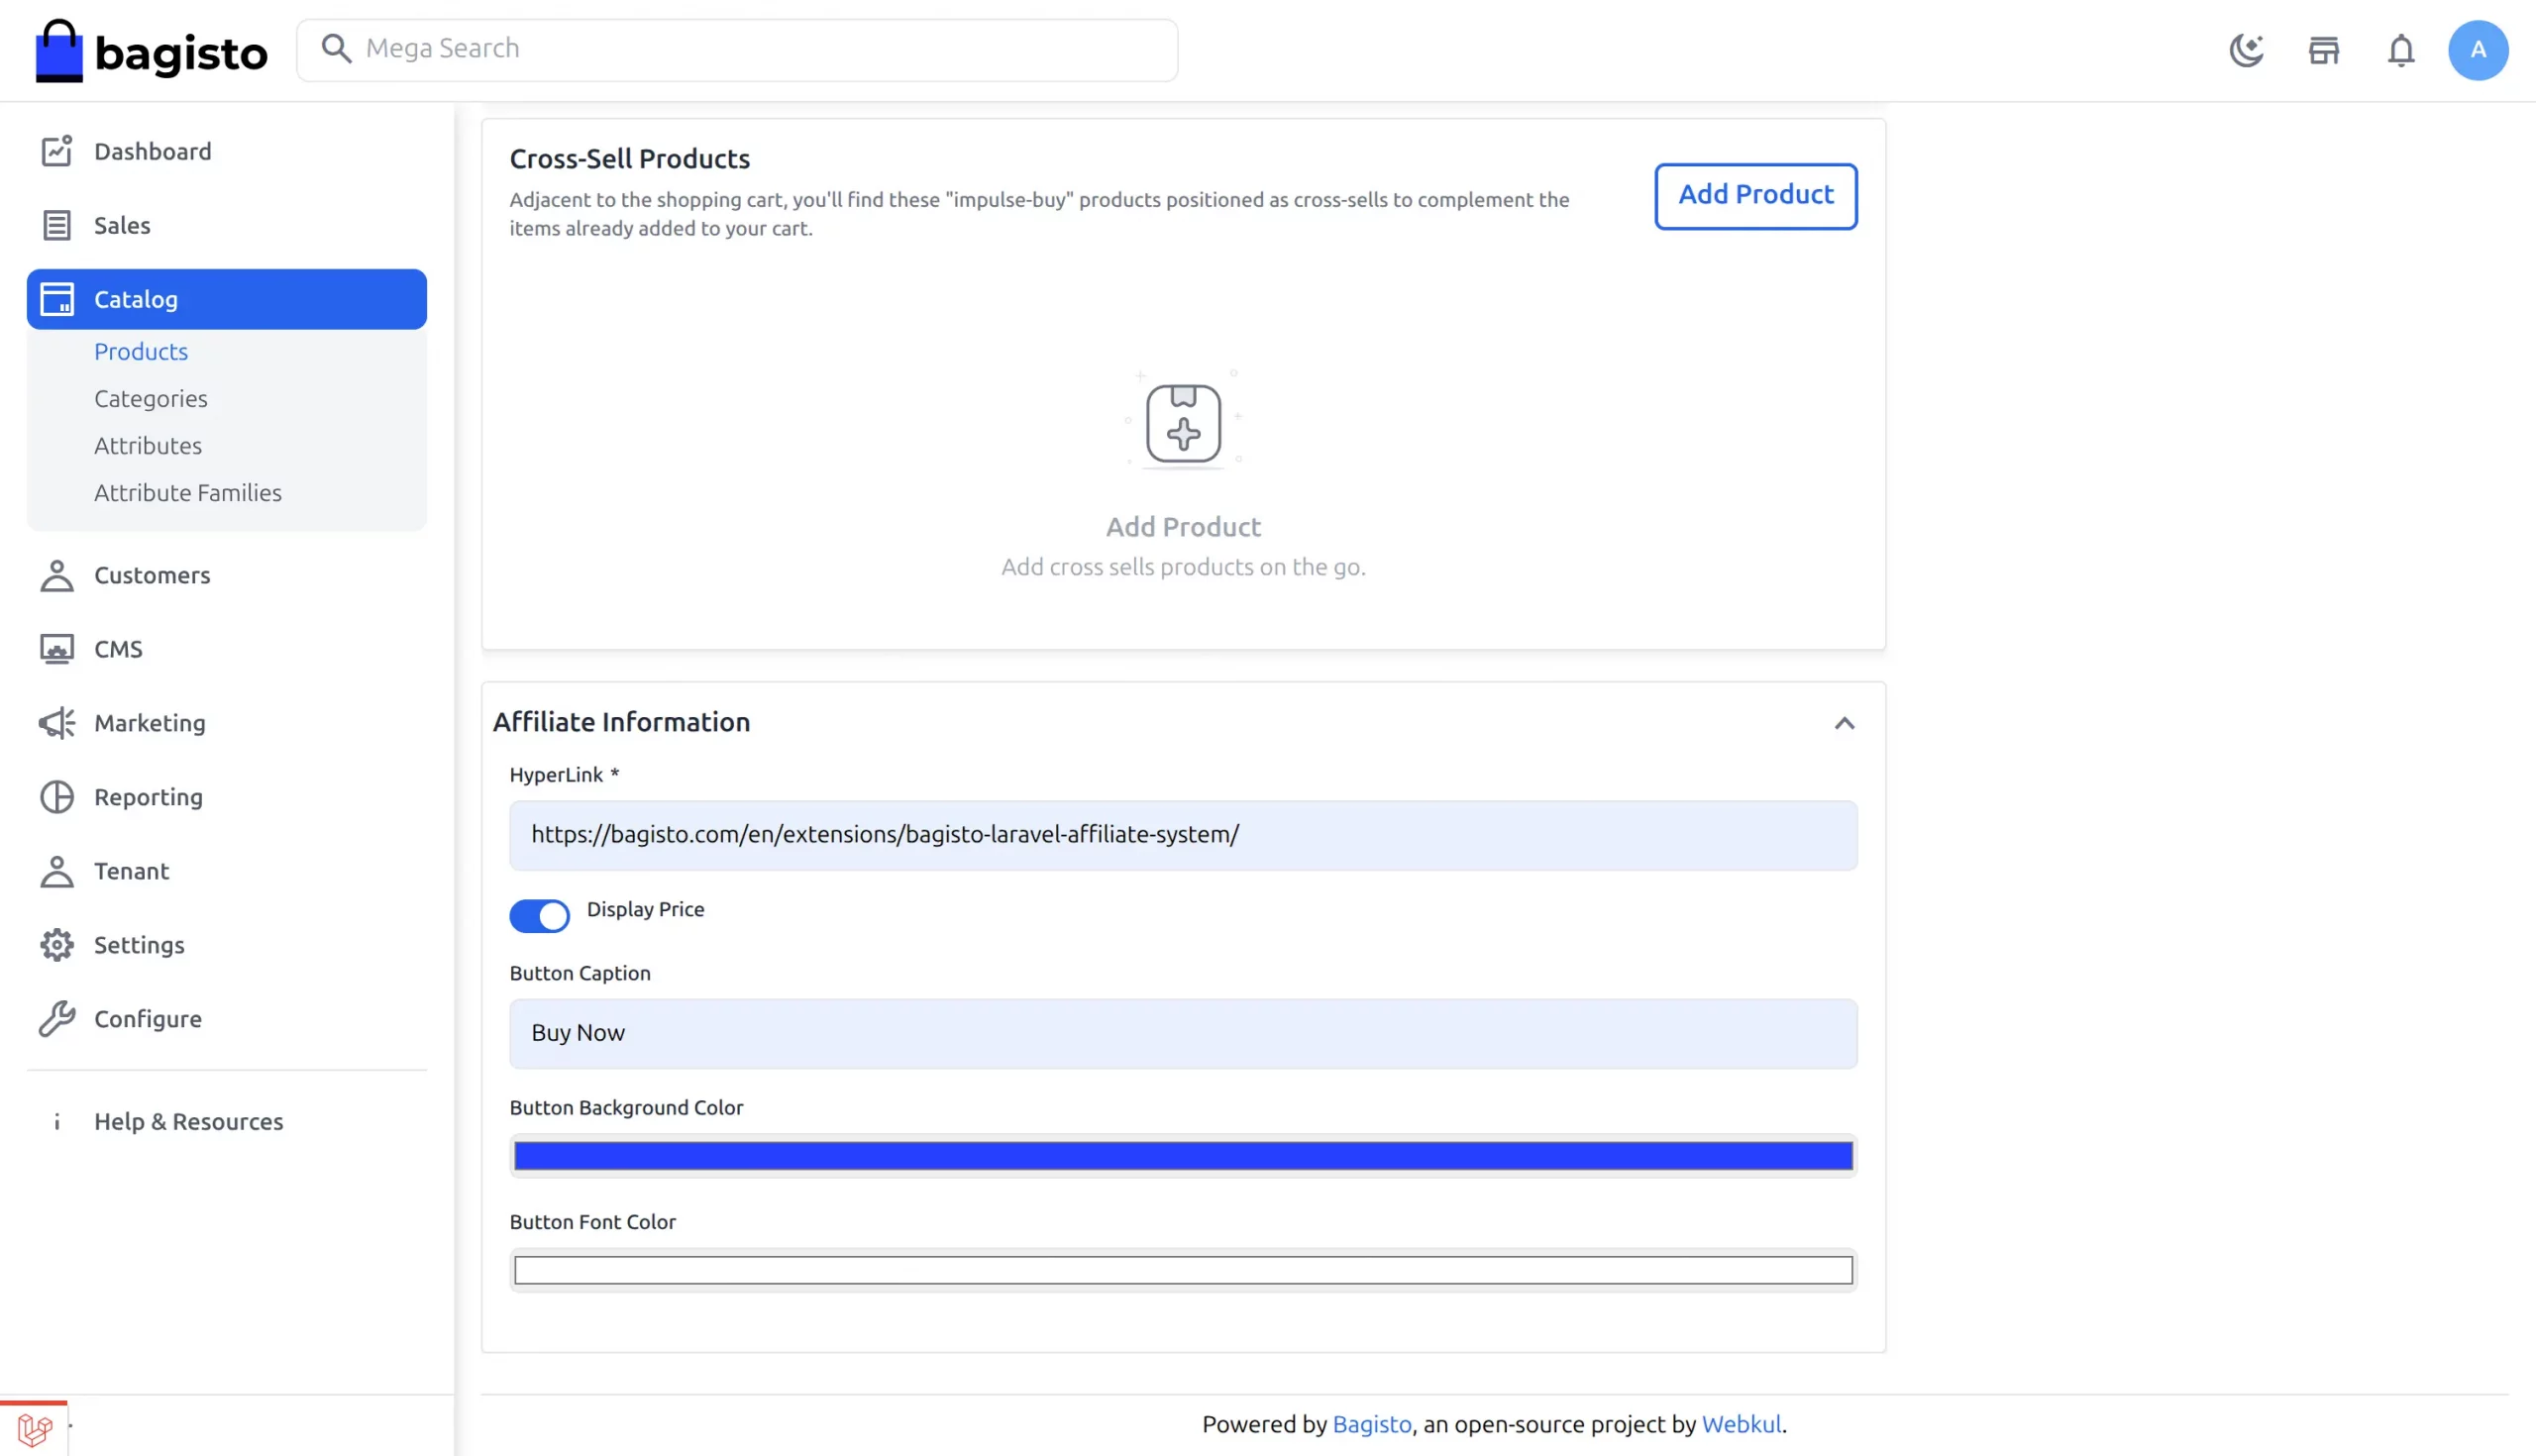Click the CMS monitor icon

[57, 649]
